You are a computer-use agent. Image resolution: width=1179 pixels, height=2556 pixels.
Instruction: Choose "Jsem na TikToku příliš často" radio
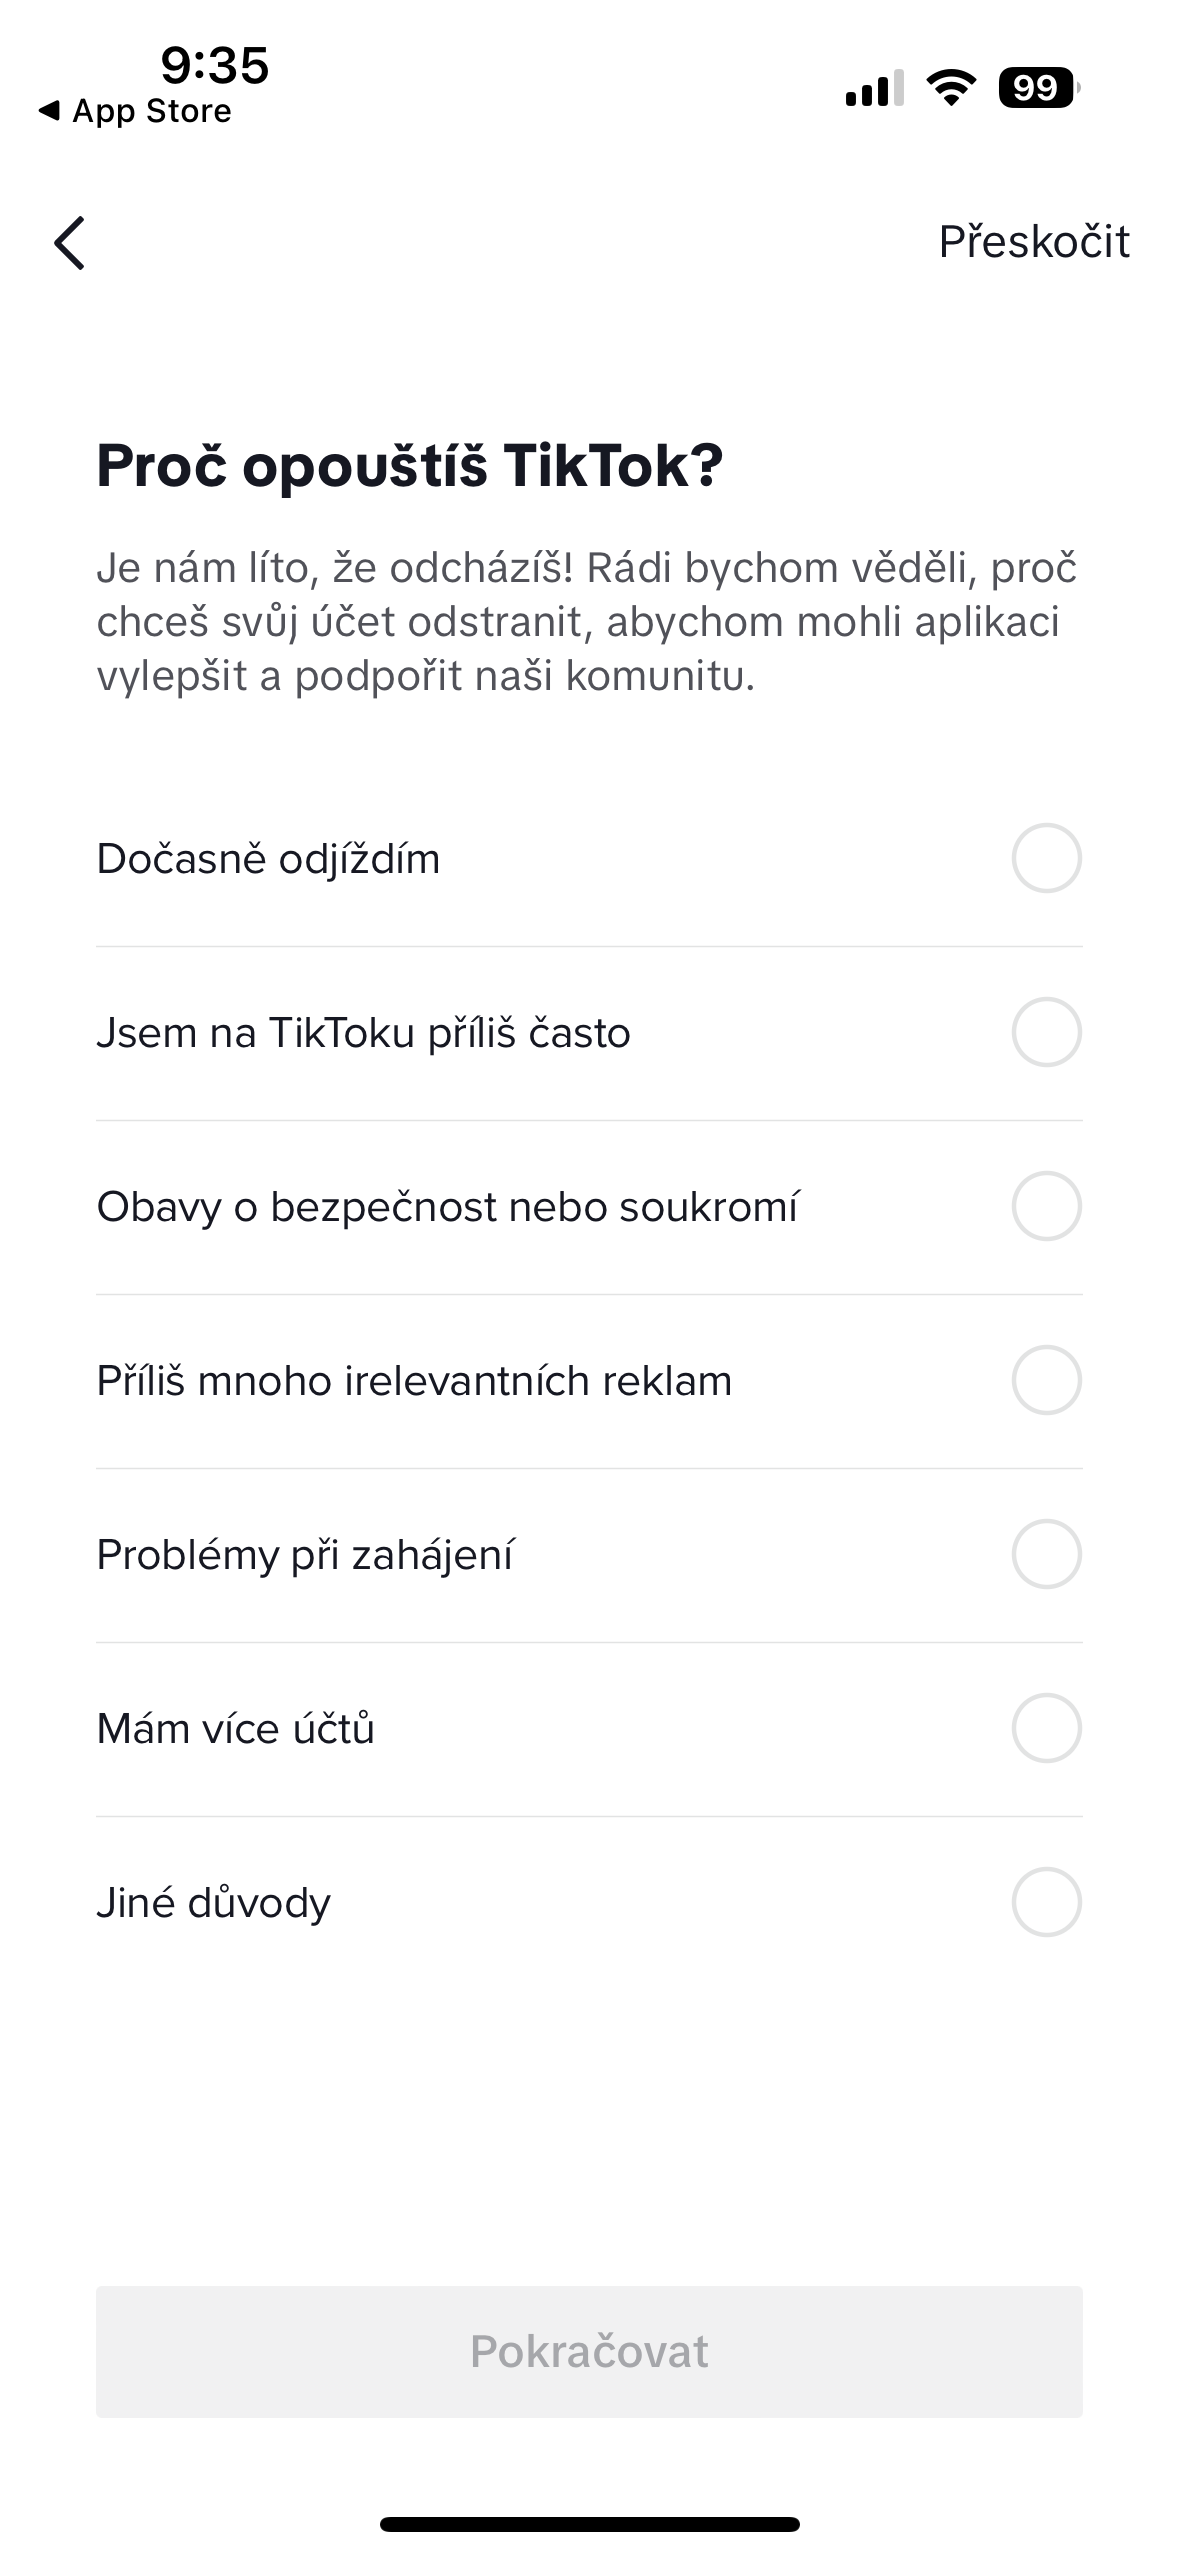1046,1032
